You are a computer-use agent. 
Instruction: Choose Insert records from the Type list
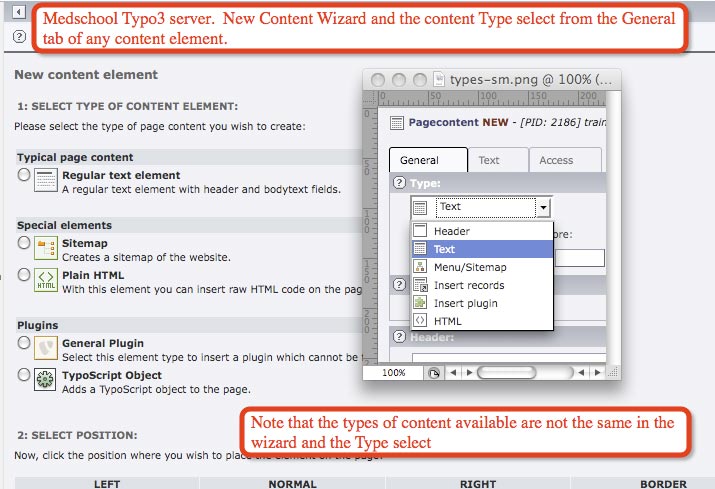tap(469, 285)
